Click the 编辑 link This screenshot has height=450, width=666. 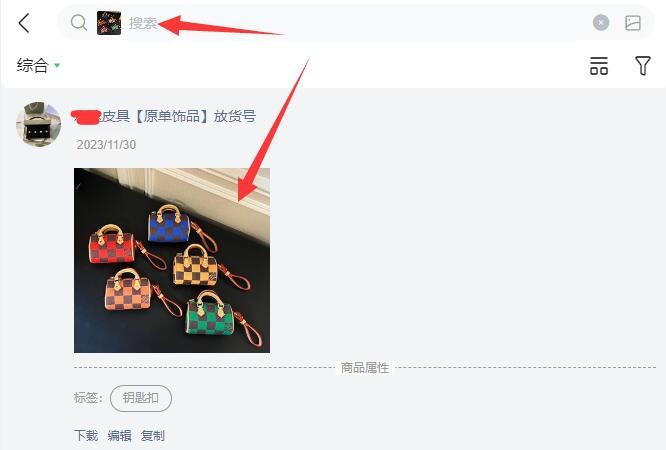click(x=119, y=436)
